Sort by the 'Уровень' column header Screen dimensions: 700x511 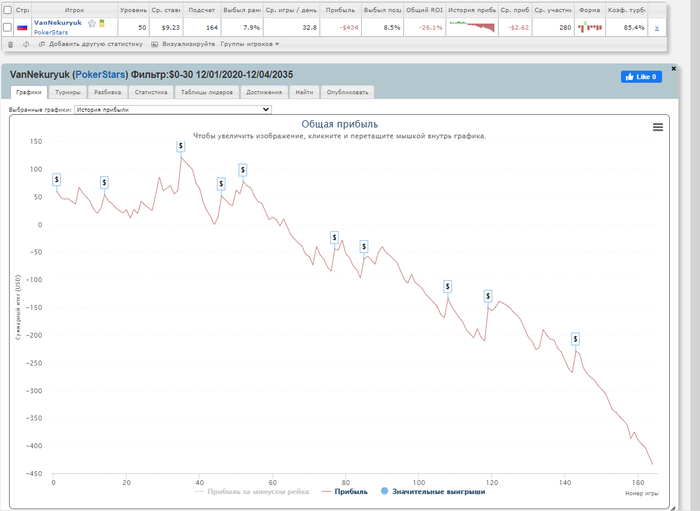coord(133,10)
